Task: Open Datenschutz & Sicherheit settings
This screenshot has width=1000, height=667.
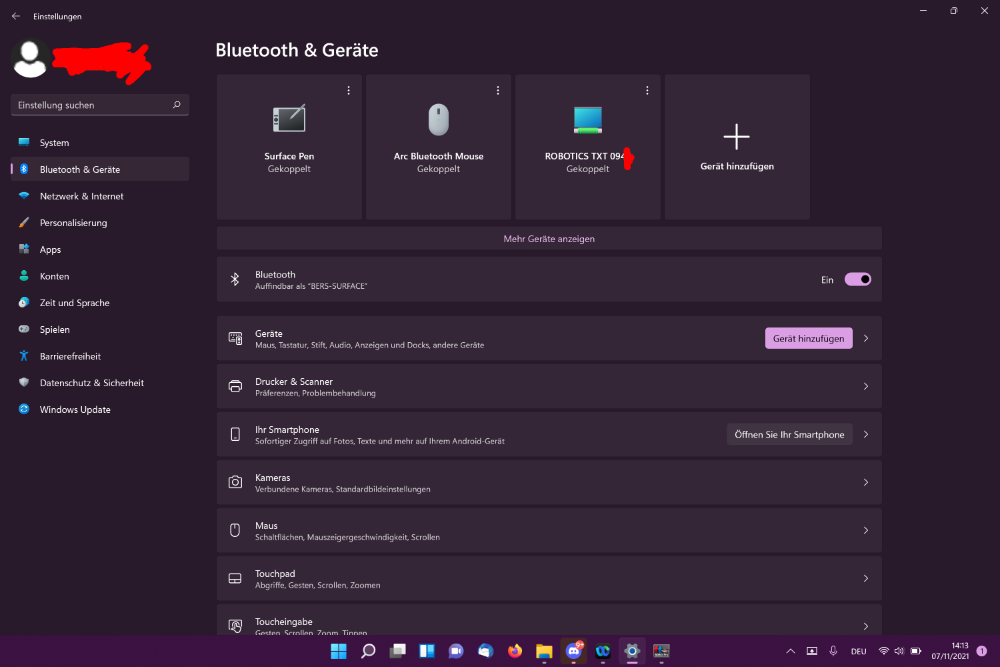Action: (x=100, y=383)
